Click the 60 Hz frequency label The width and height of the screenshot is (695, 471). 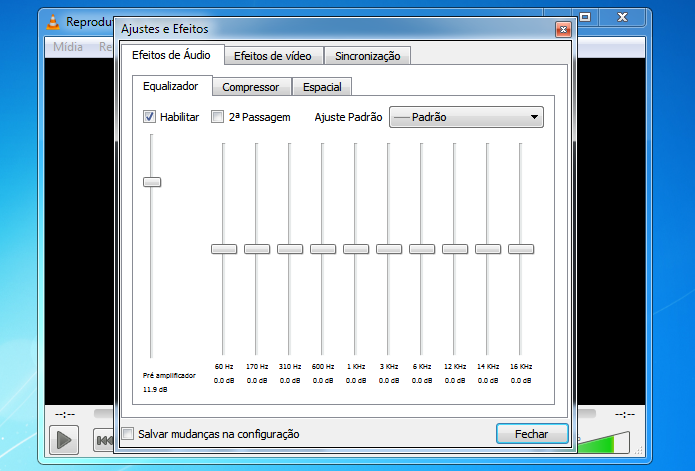[224, 366]
